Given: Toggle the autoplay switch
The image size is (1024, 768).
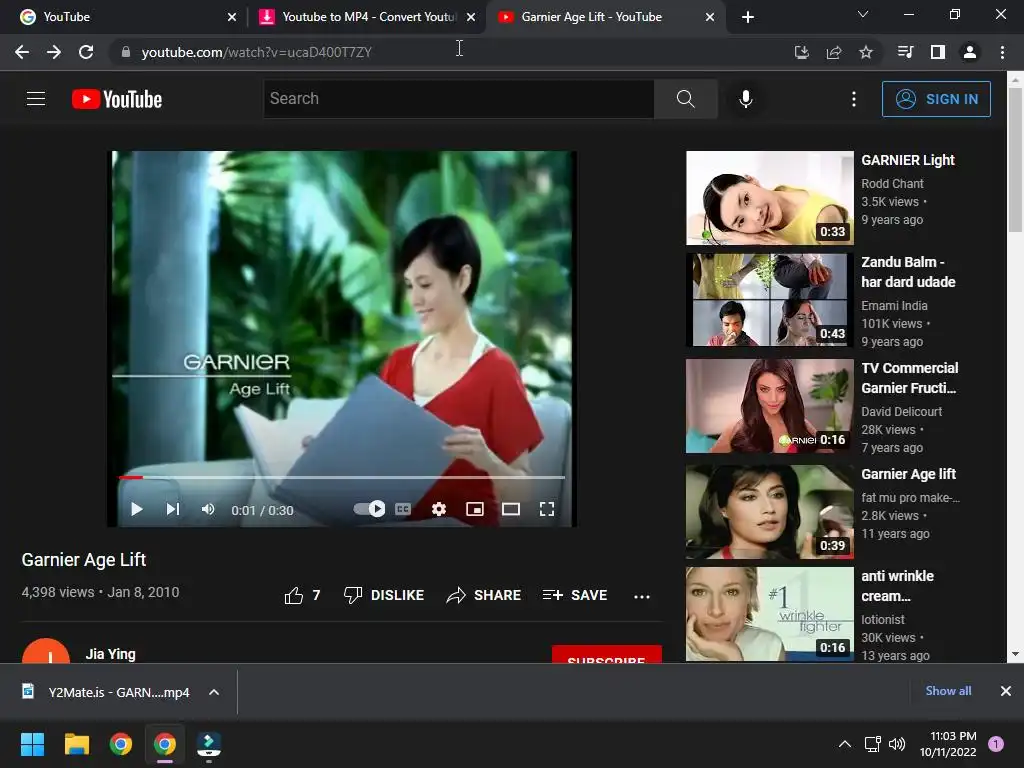Looking at the screenshot, I should coord(369,509).
